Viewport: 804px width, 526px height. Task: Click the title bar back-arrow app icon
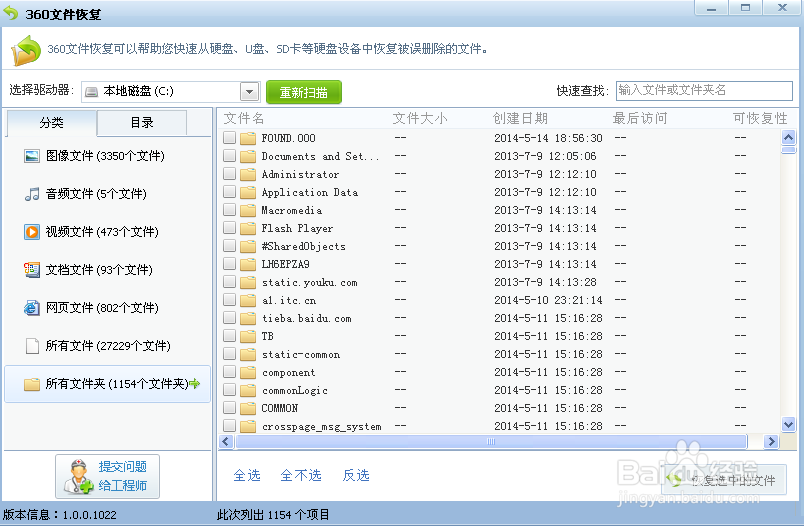(10, 13)
